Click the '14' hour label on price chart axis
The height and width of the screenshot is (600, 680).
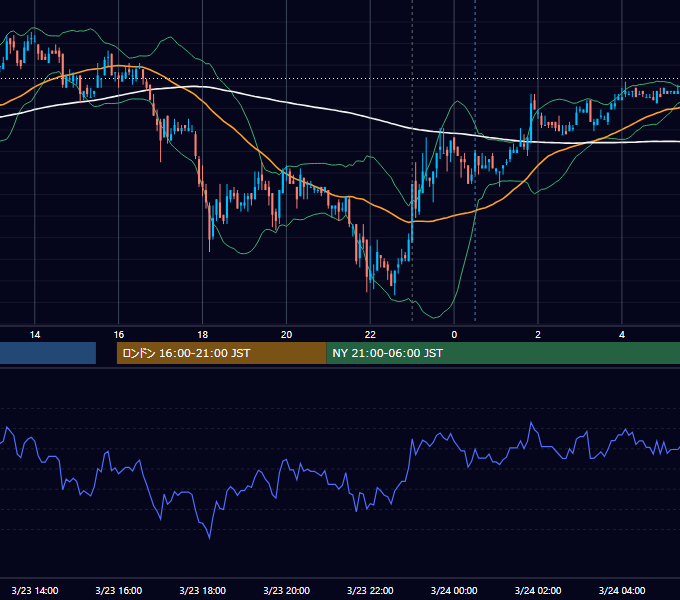pos(35,335)
